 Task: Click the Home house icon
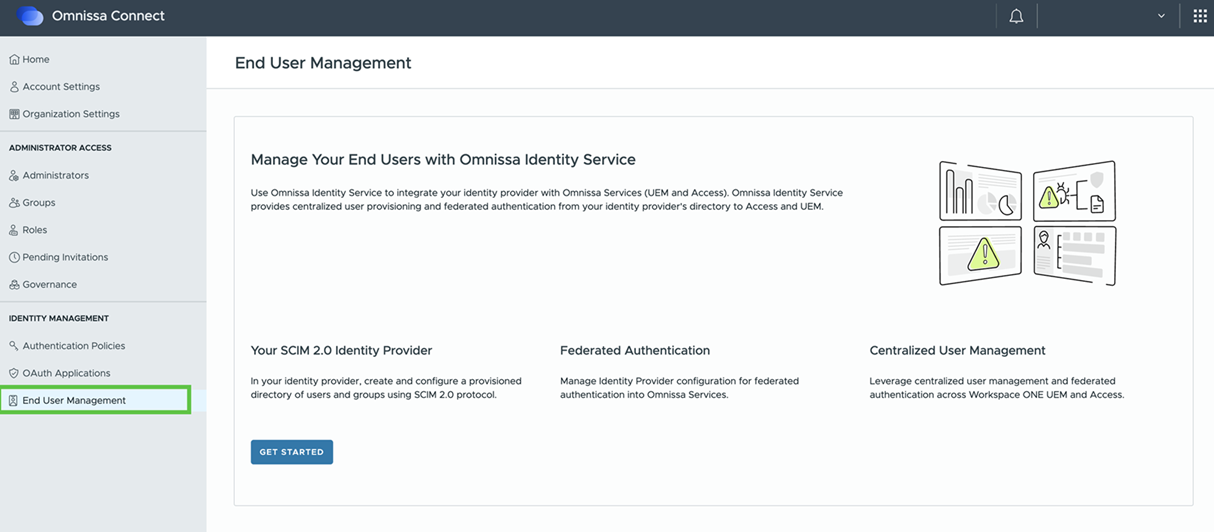14,60
